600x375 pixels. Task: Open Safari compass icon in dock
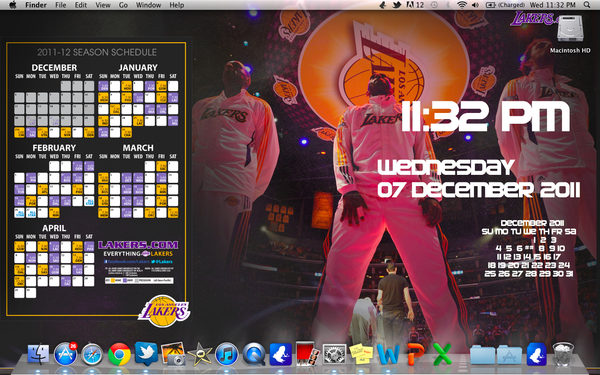click(x=92, y=354)
